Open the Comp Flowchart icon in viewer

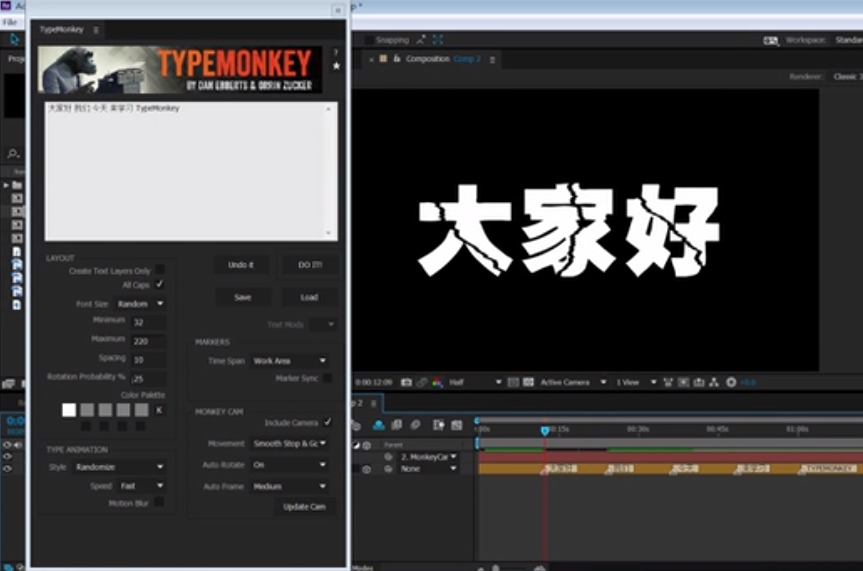(714, 382)
